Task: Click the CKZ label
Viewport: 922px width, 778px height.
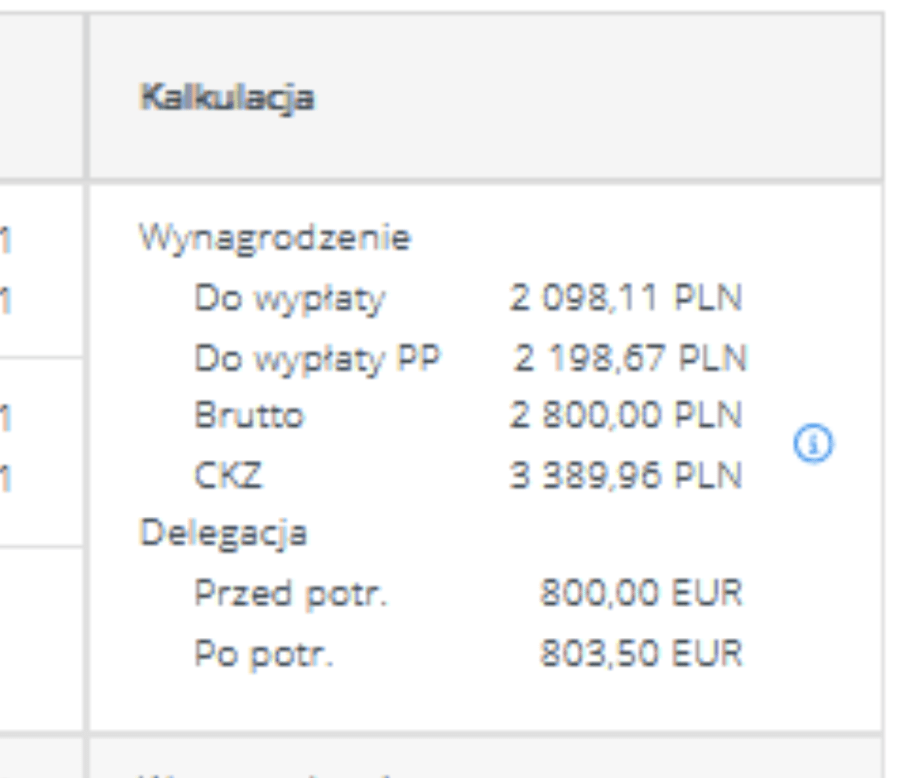Action: coord(228,475)
